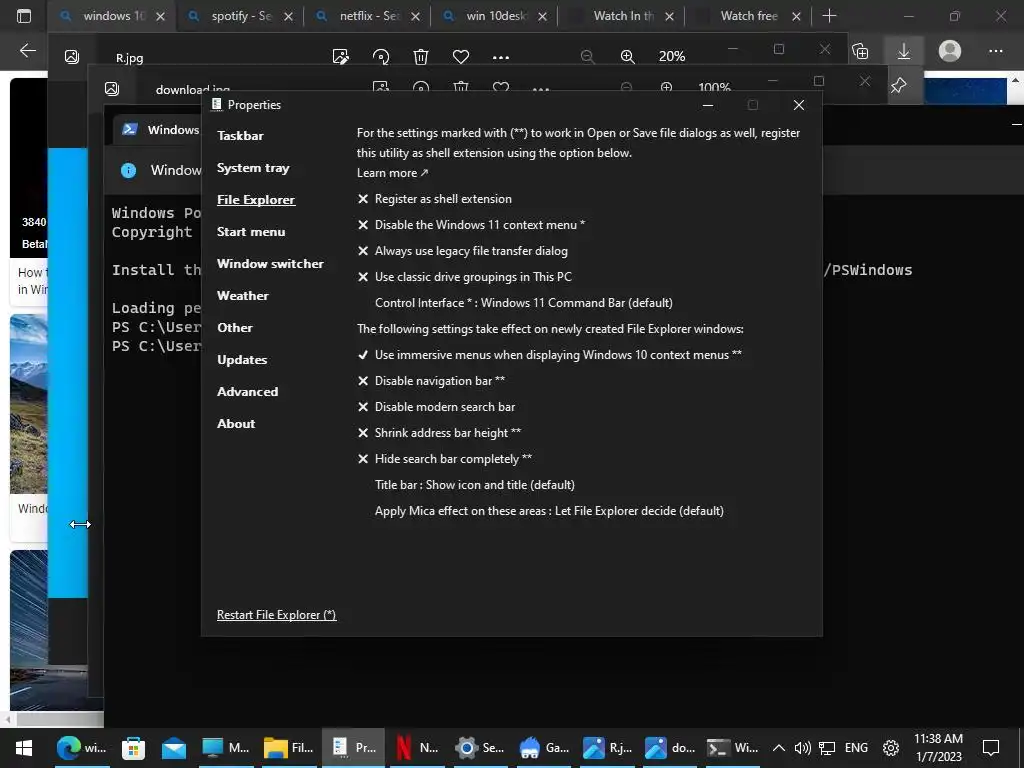Open Apply Mica effect option dropdown
This screenshot has width=1024, height=768.
[549, 511]
